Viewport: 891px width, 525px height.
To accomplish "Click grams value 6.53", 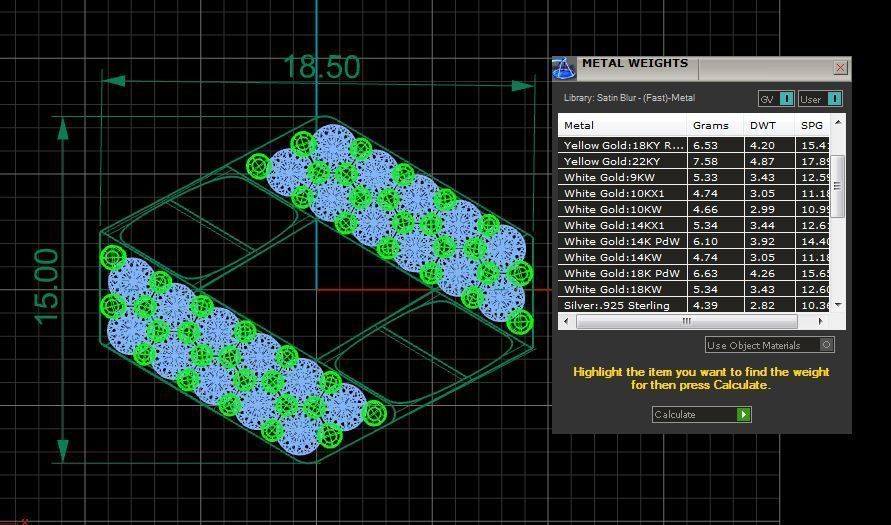I will 705,145.
